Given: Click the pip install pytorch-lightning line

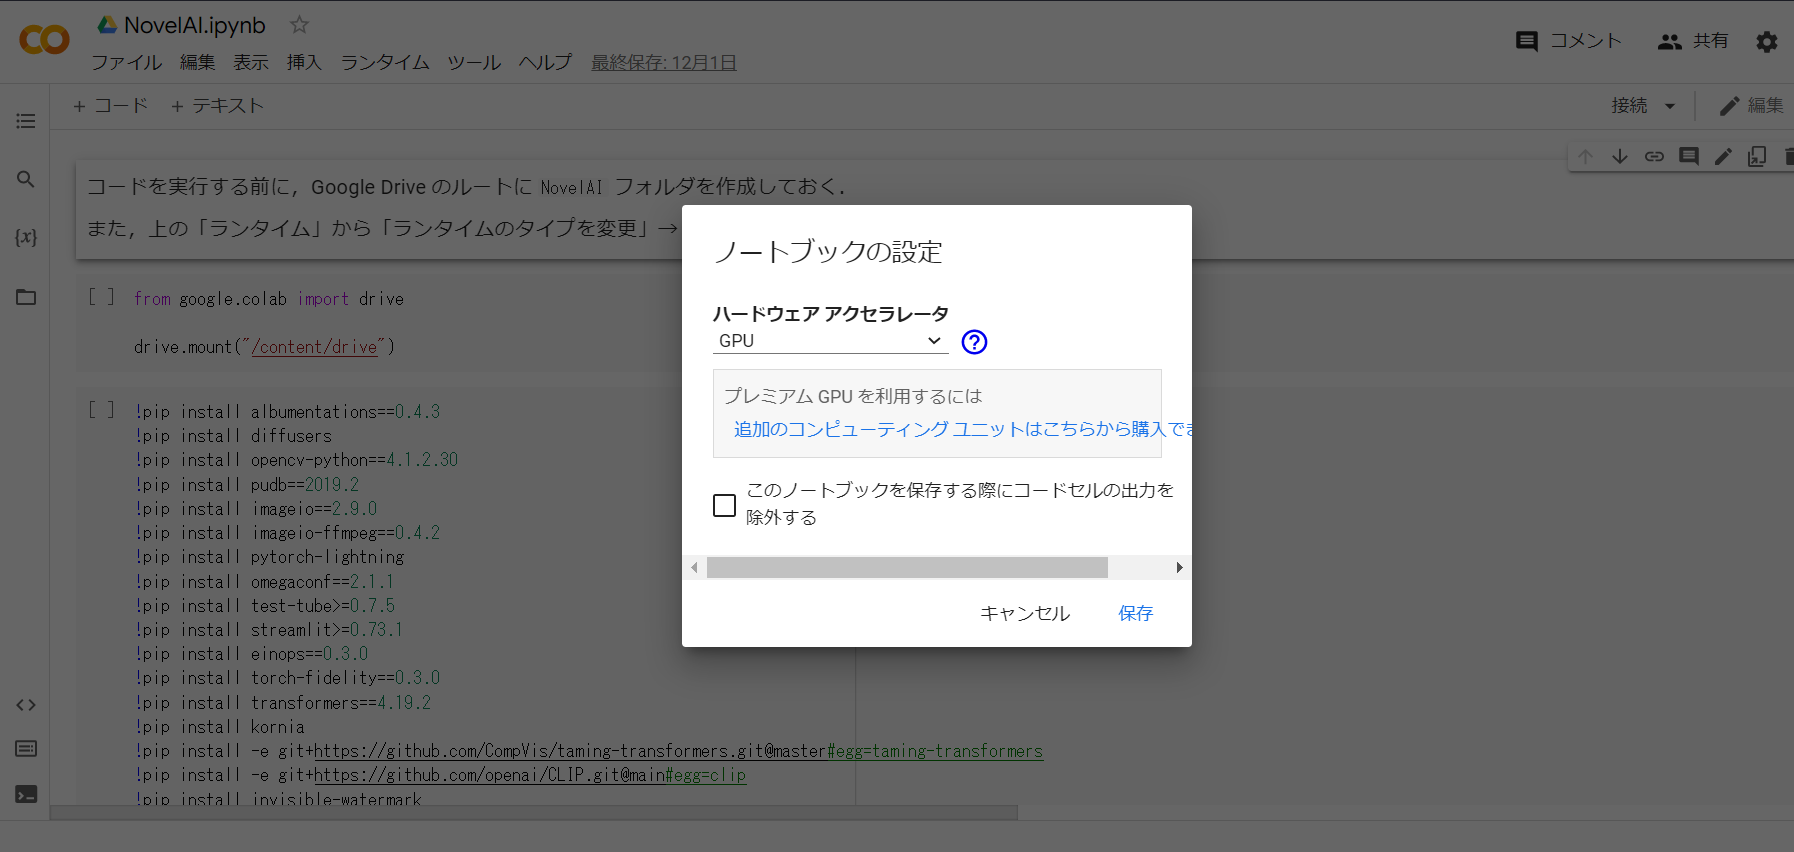Looking at the screenshot, I should tap(270, 557).
